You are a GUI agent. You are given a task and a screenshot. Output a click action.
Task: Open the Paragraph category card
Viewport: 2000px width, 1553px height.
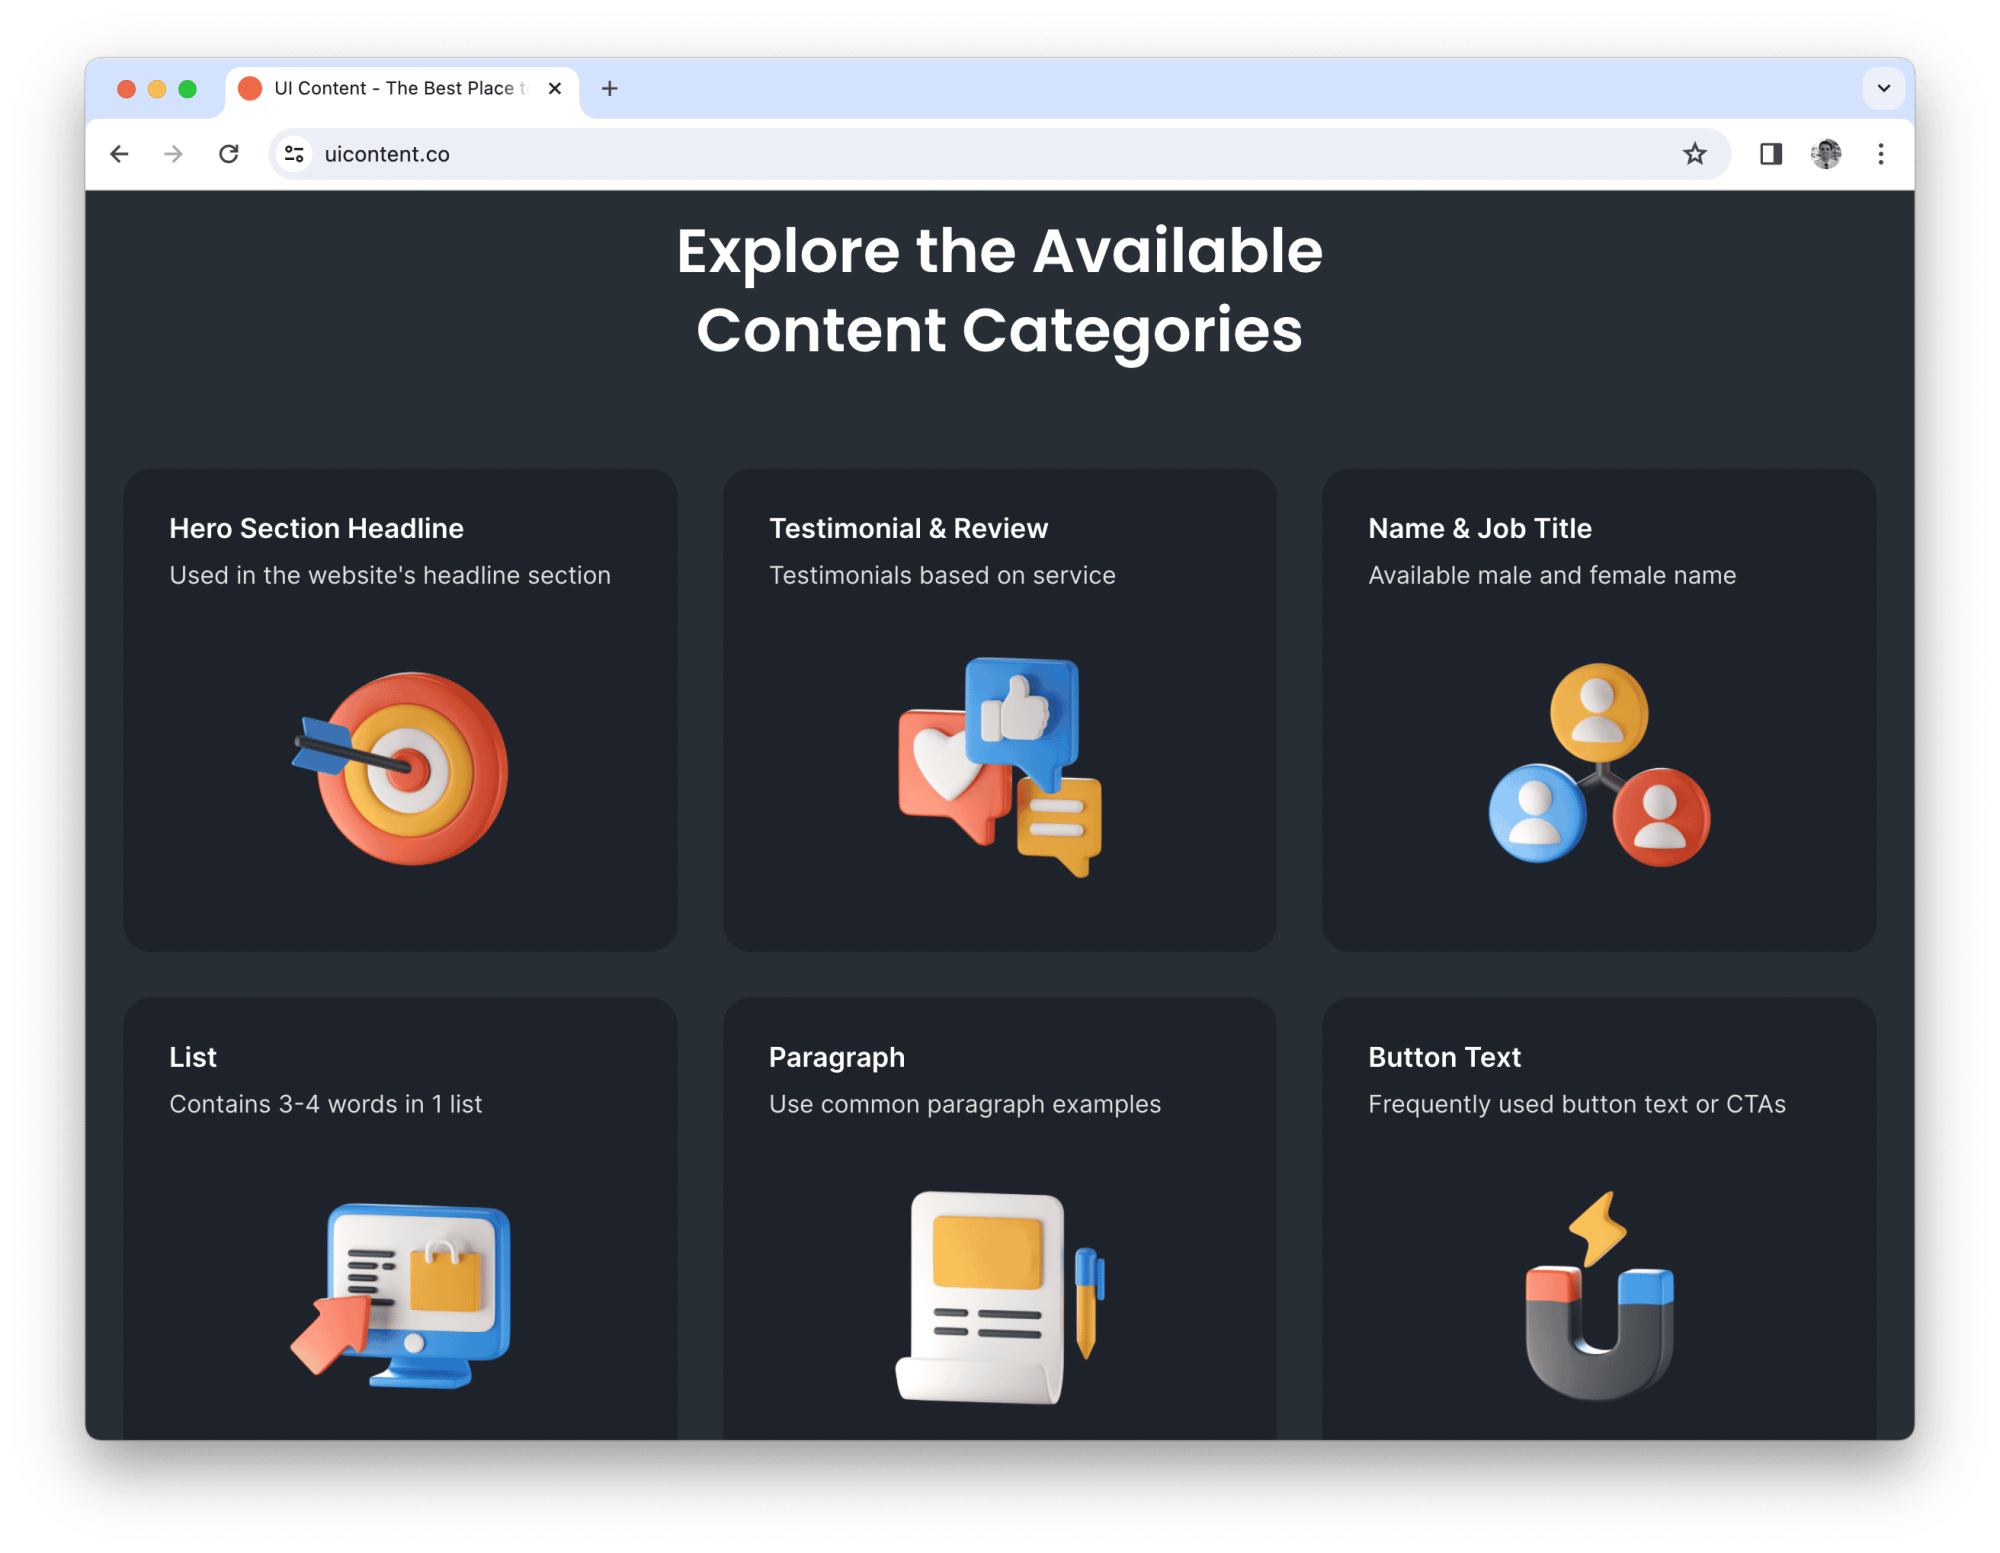[1000, 1218]
